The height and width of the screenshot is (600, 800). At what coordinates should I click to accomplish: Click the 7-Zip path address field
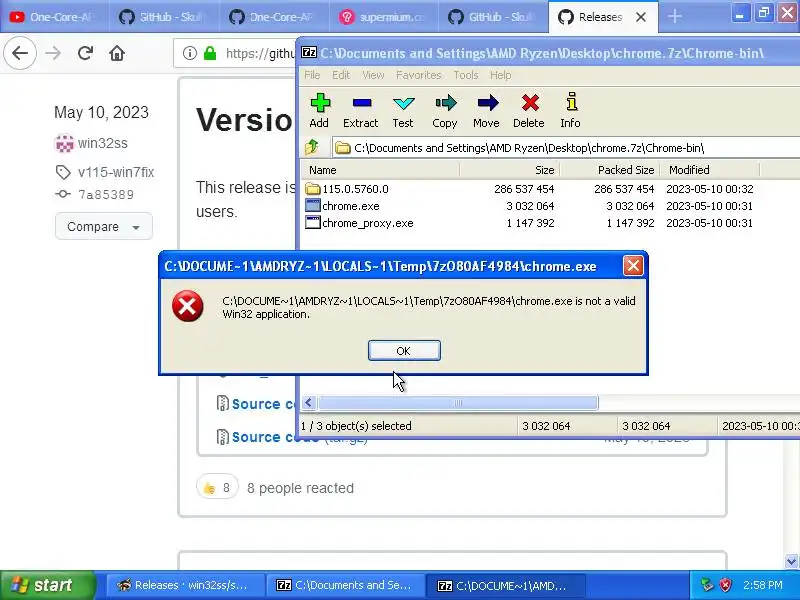coord(566,148)
